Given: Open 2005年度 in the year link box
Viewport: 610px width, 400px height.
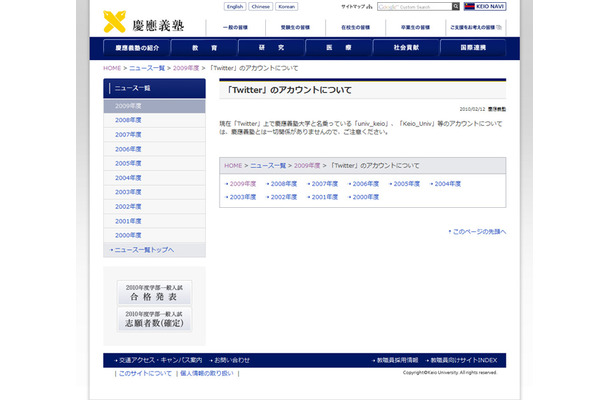Looking at the screenshot, I should pyautogui.click(x=405, y=184).
